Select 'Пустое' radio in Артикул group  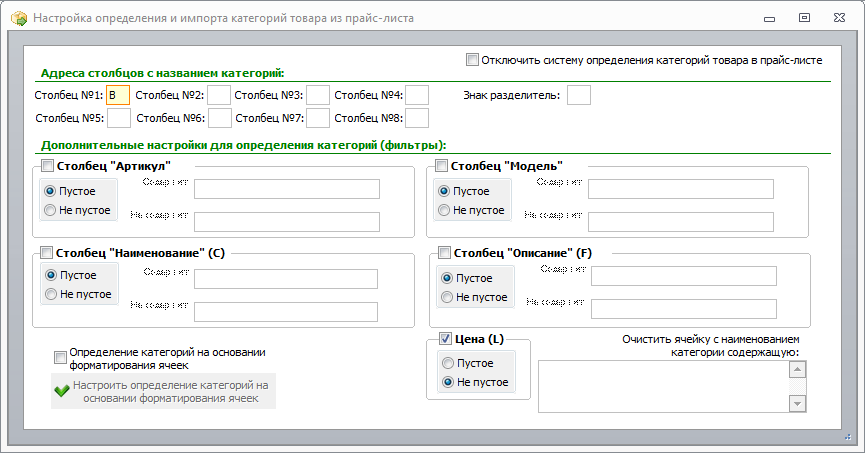coord(50,191)
